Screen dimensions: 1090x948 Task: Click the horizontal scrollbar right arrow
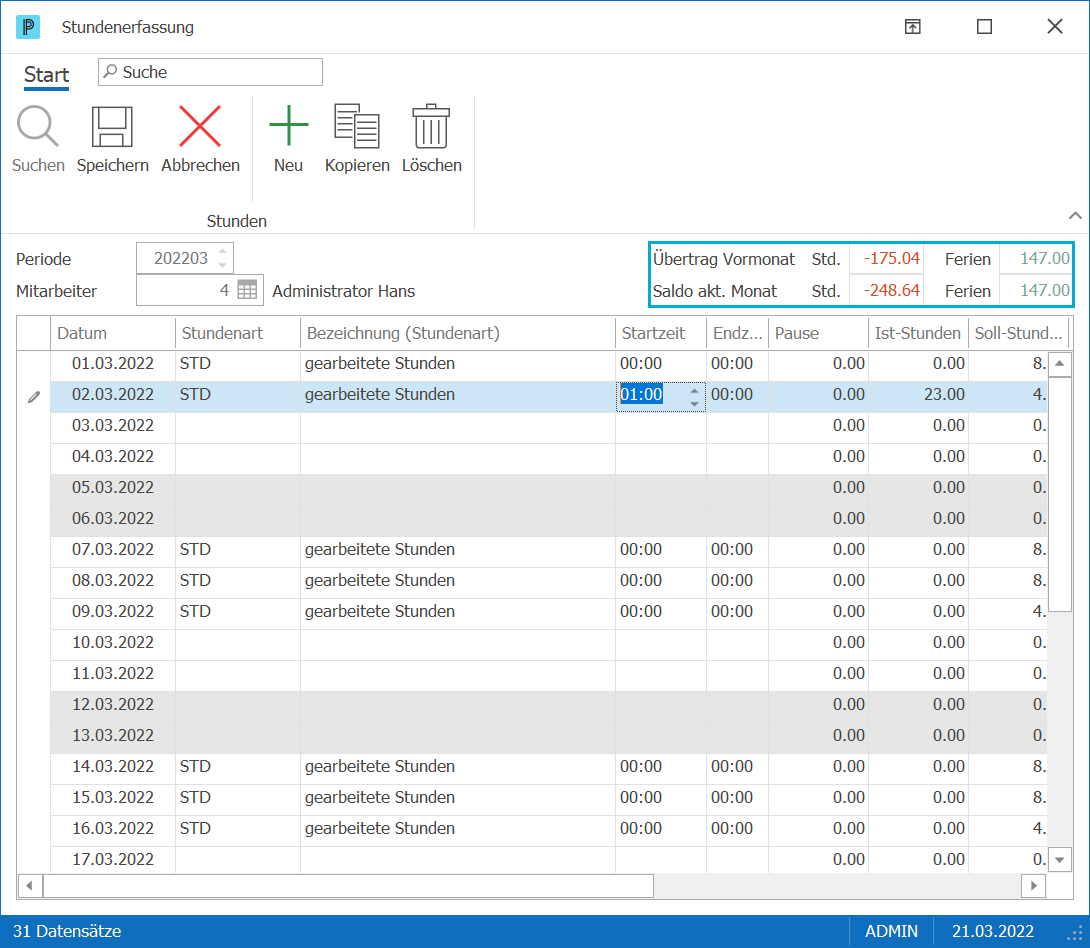click(x=1034, y=885)
